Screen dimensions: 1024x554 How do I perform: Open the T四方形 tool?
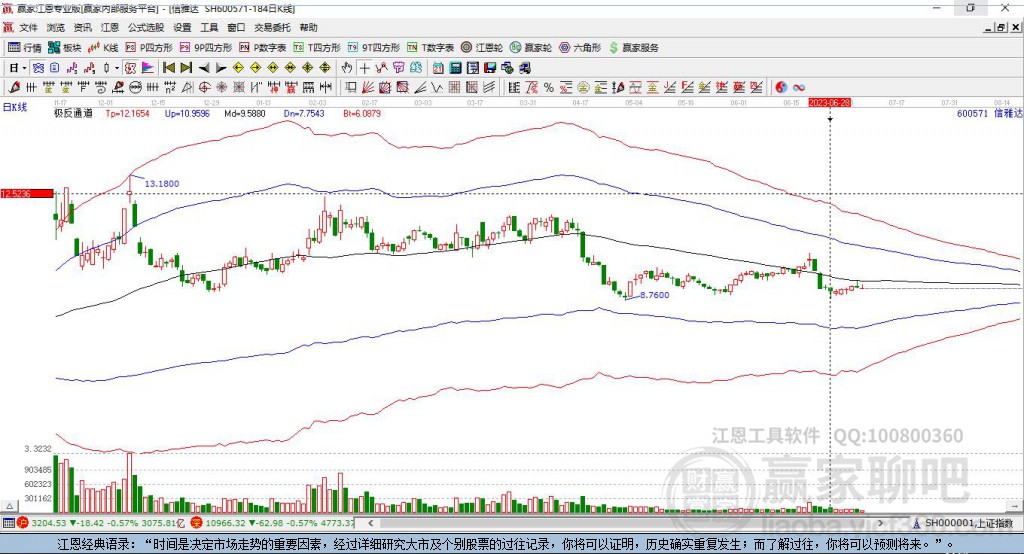pos(317,48)
